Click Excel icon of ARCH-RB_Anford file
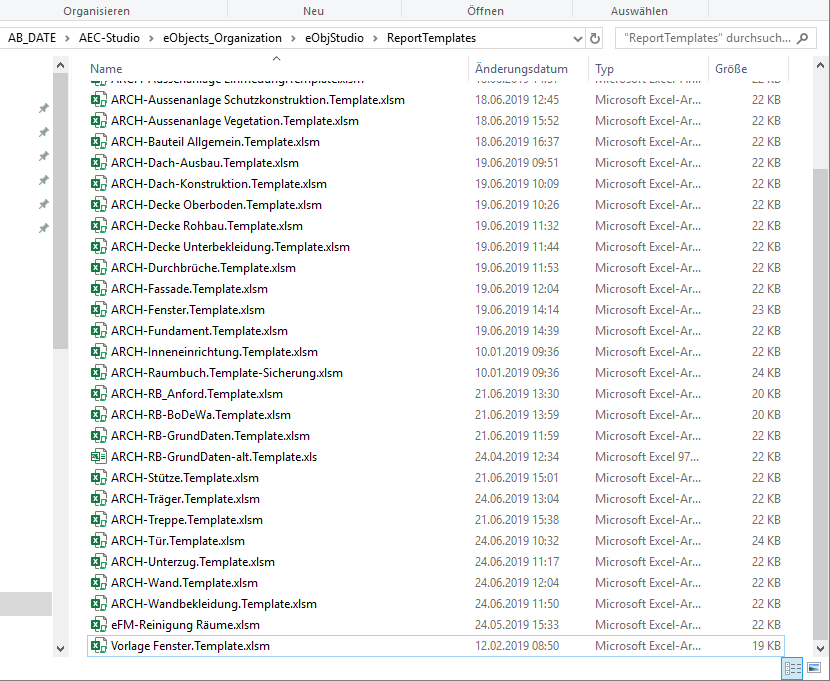 tap(98, 394)
